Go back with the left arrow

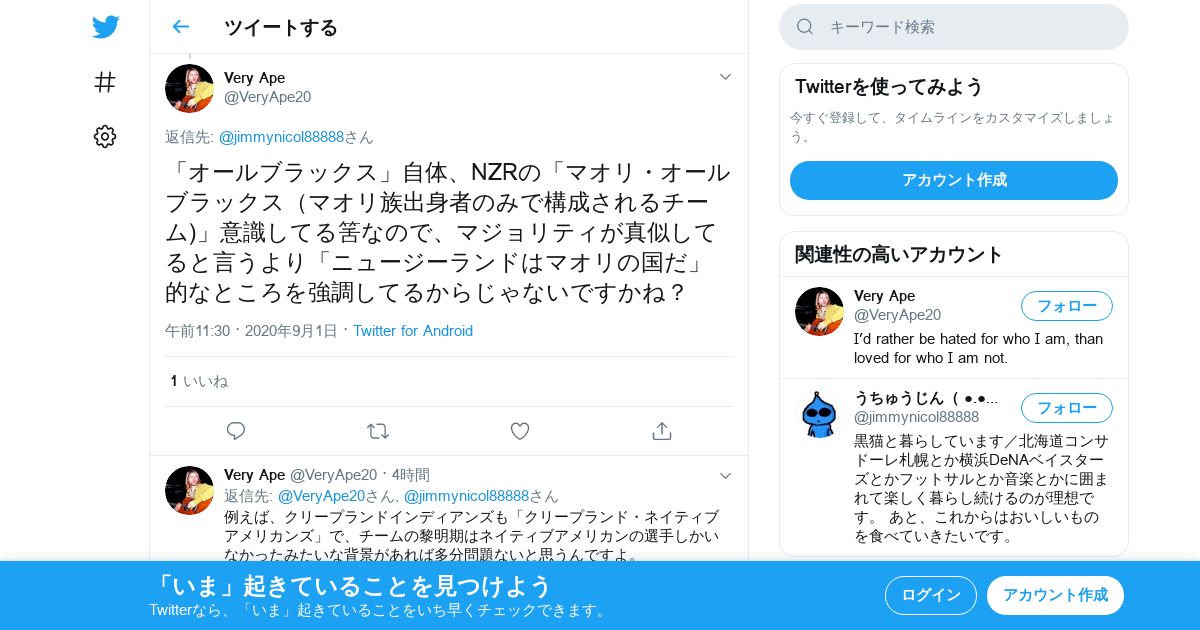(x=180, y=27)
